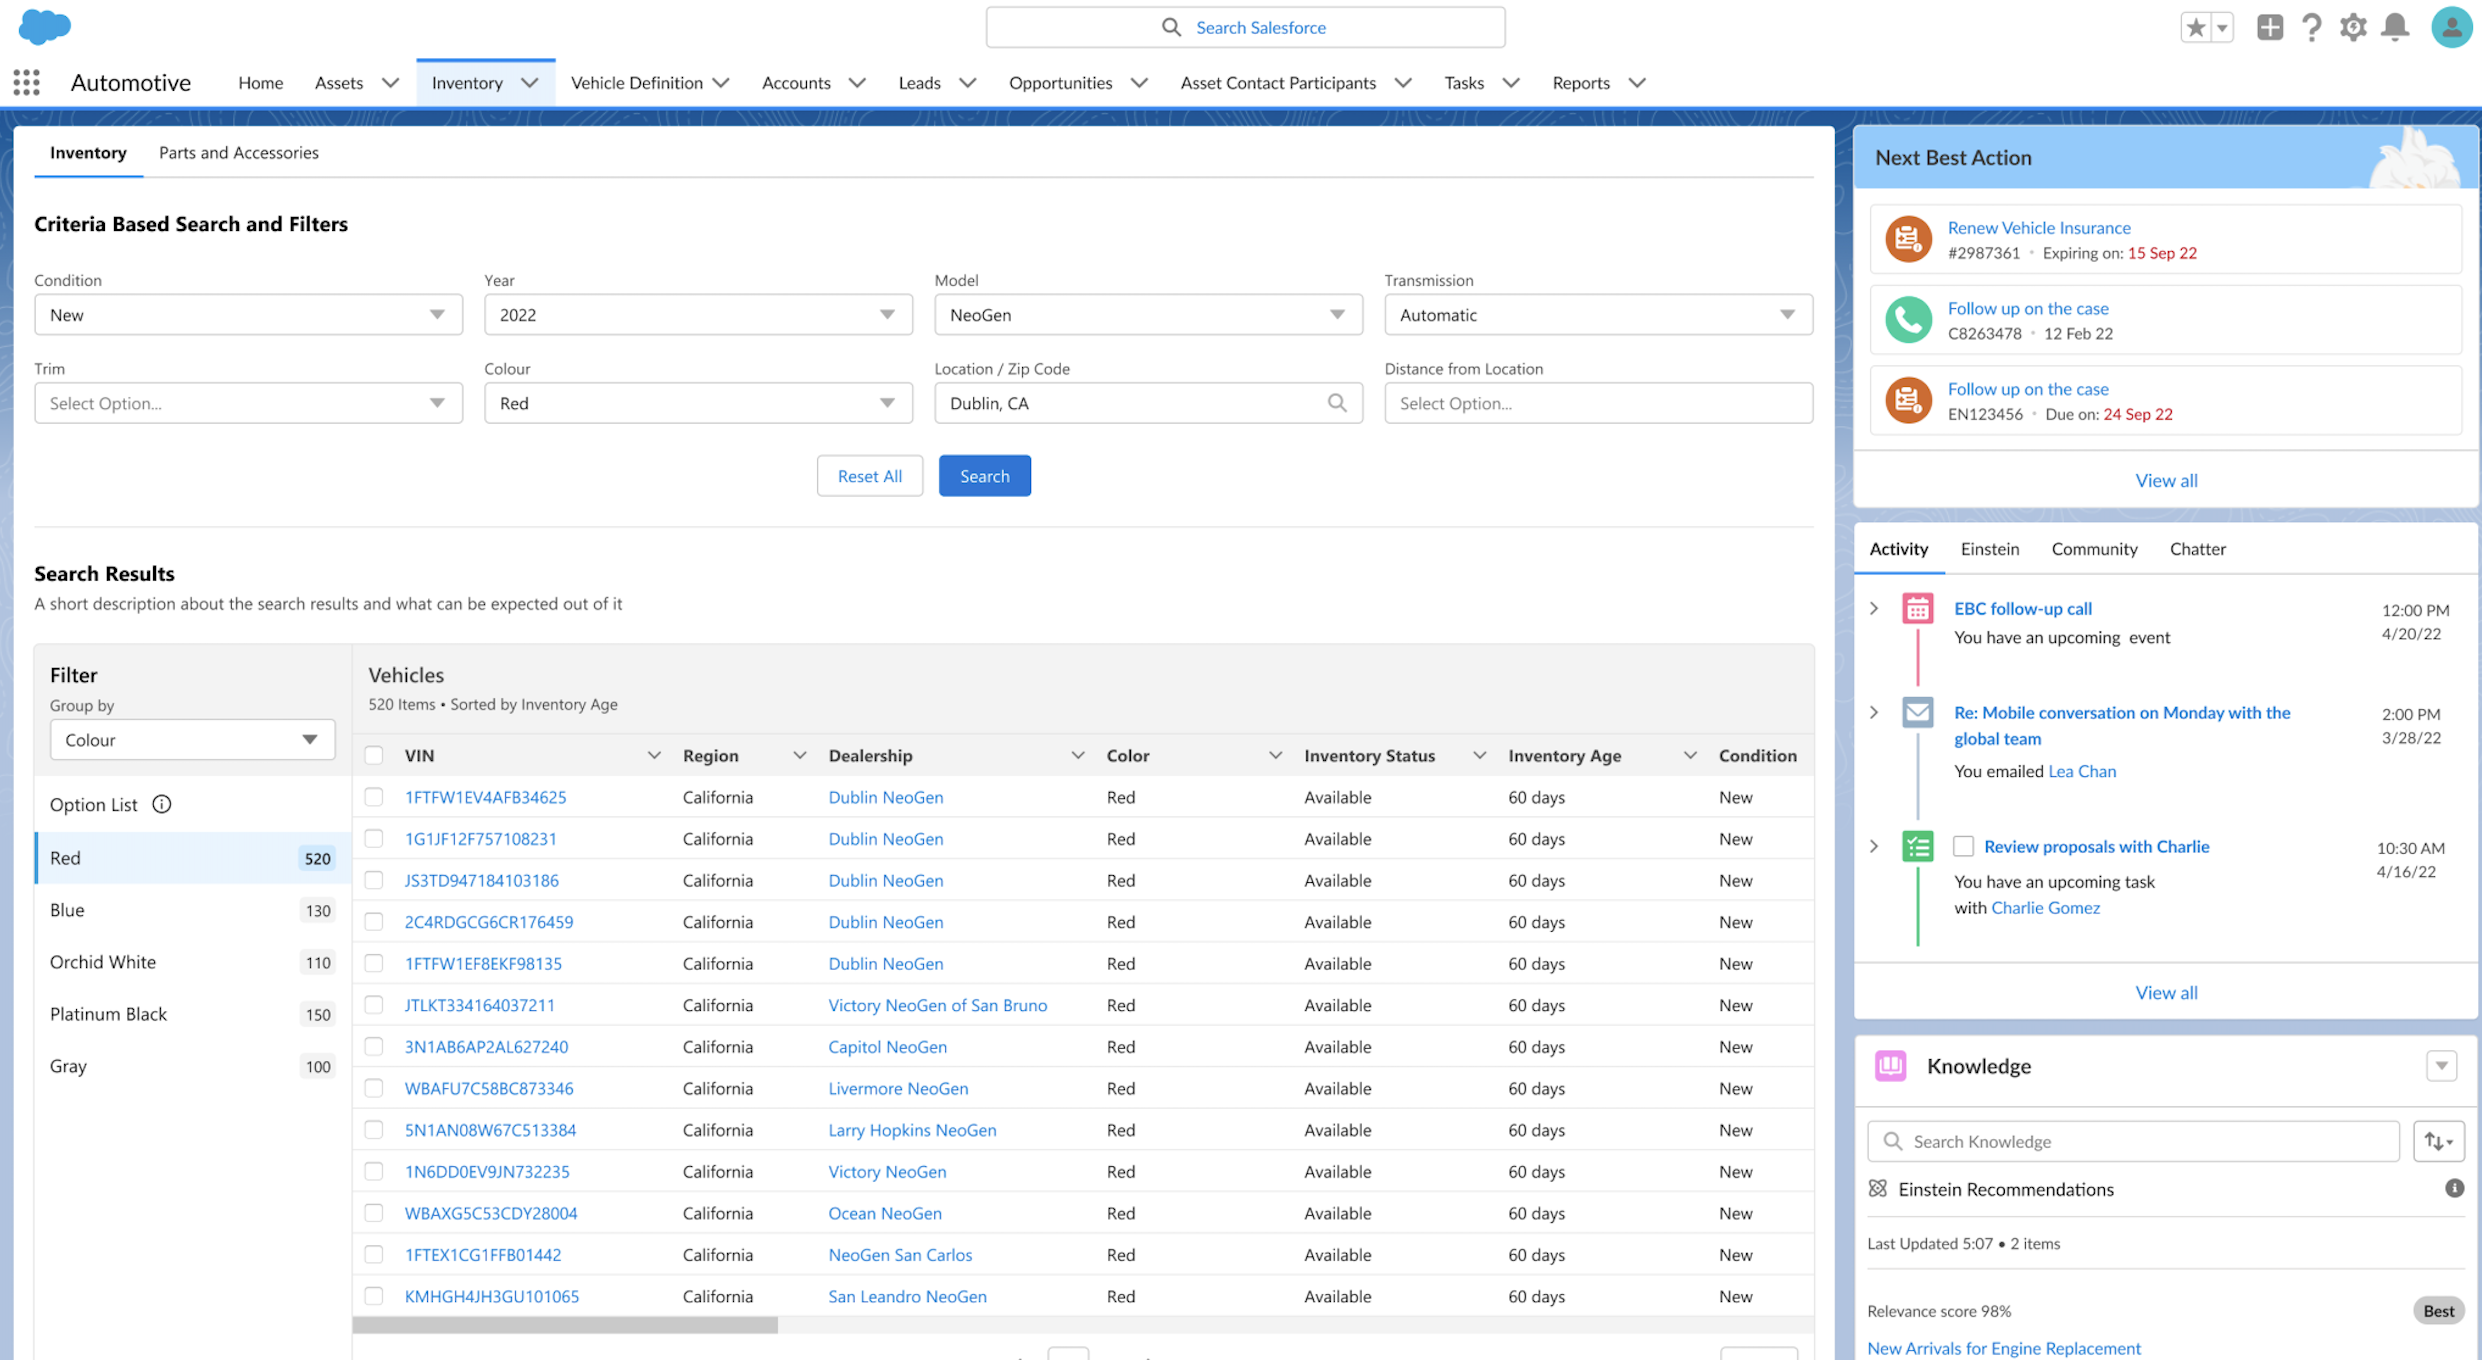Screen dimensions: 2482x1360
Task: Open the Notifications bell icon
Action: tap(2395, 27)
